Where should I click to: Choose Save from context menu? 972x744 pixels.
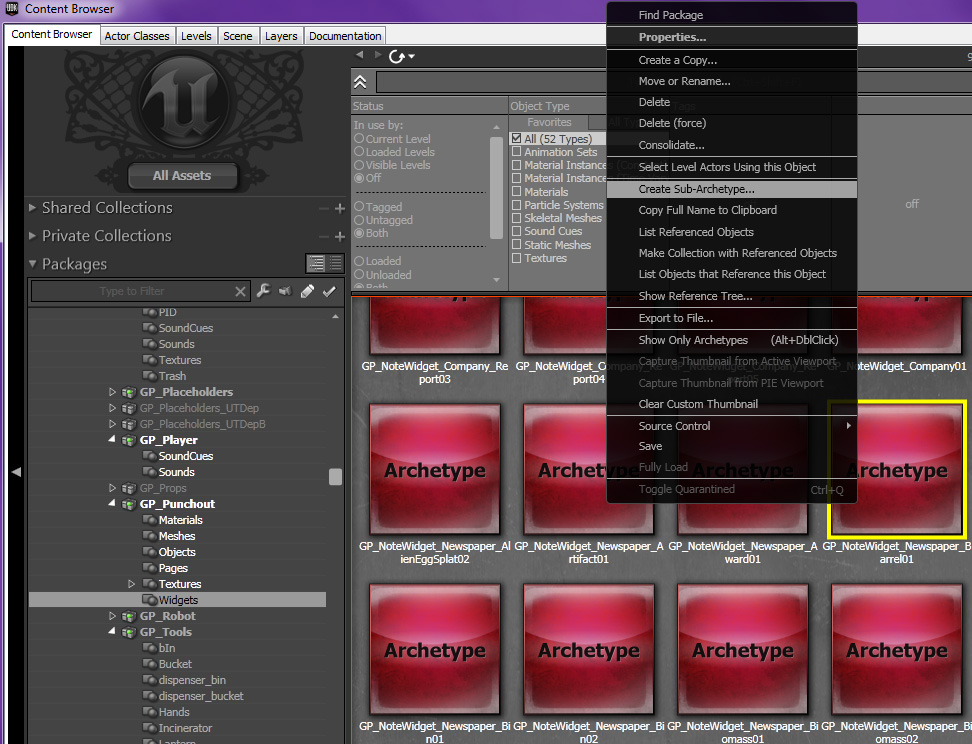tap(731, 446)
